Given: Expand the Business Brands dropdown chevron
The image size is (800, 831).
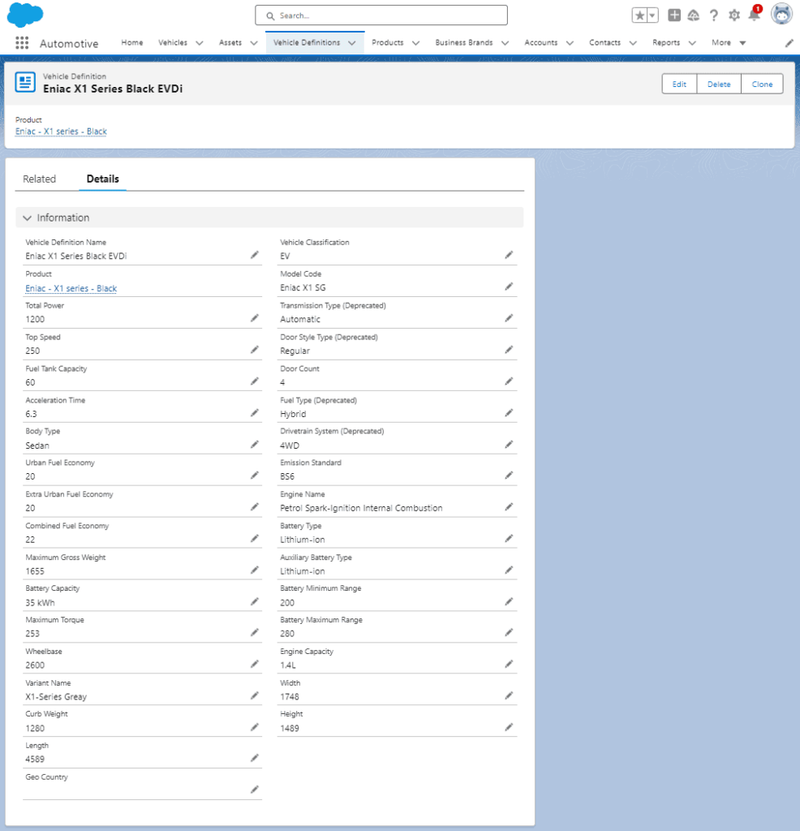Looking at the screenshot, I should click(x=505, y=43).
